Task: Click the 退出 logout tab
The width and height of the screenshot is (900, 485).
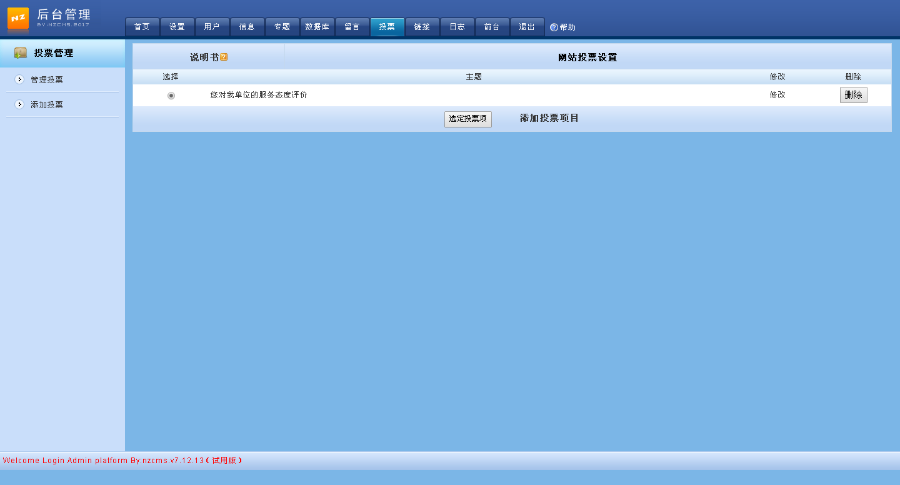Action: click(x=527, y=27)
